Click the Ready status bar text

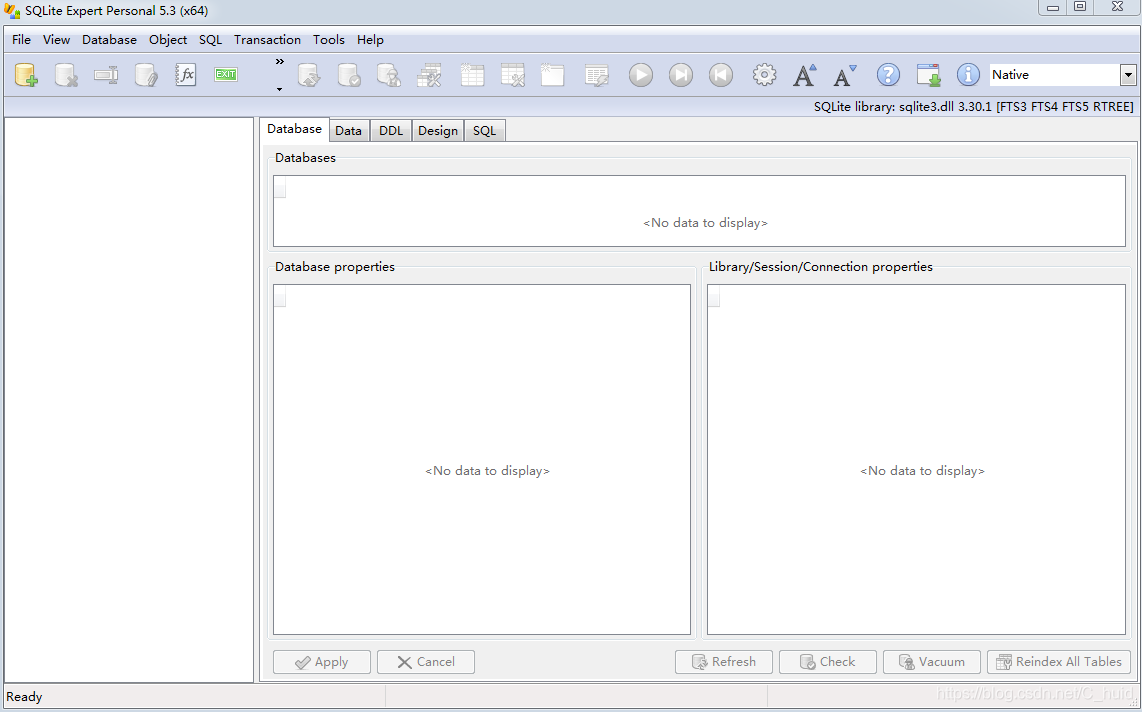pos(24,697)
